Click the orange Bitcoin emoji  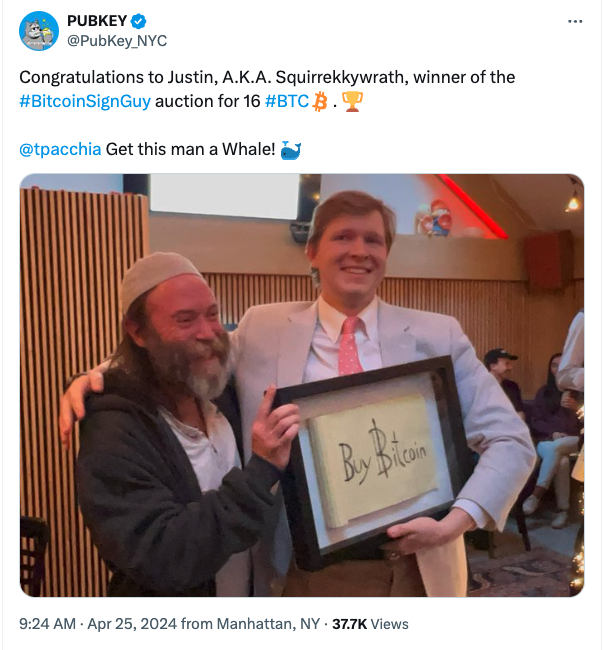point(320,102)
